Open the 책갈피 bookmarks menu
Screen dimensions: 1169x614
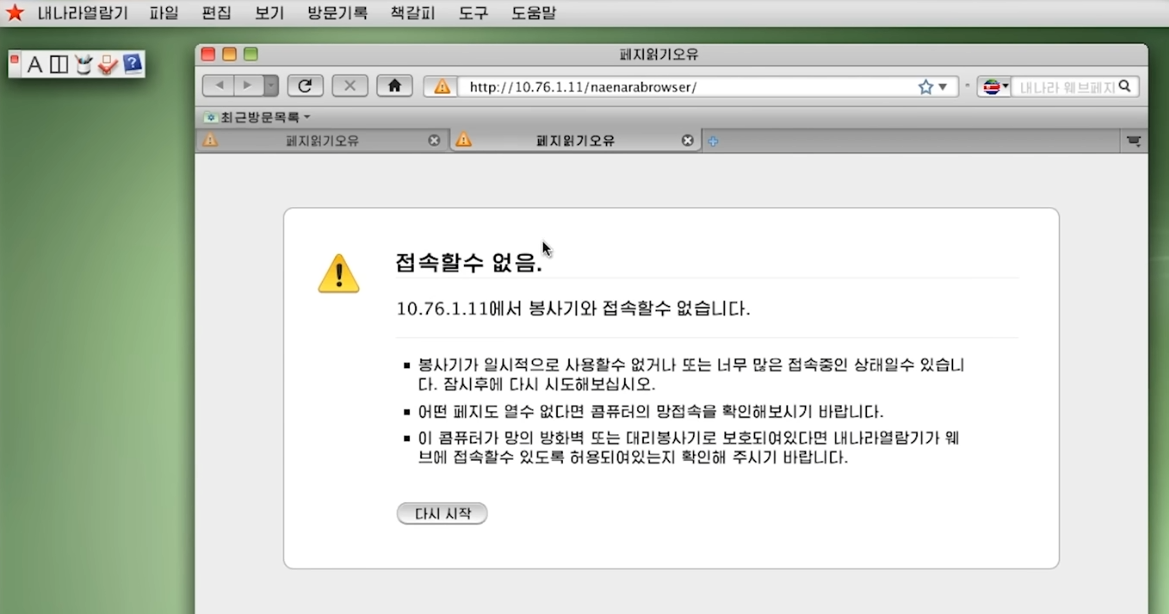(x=412, y=13)
